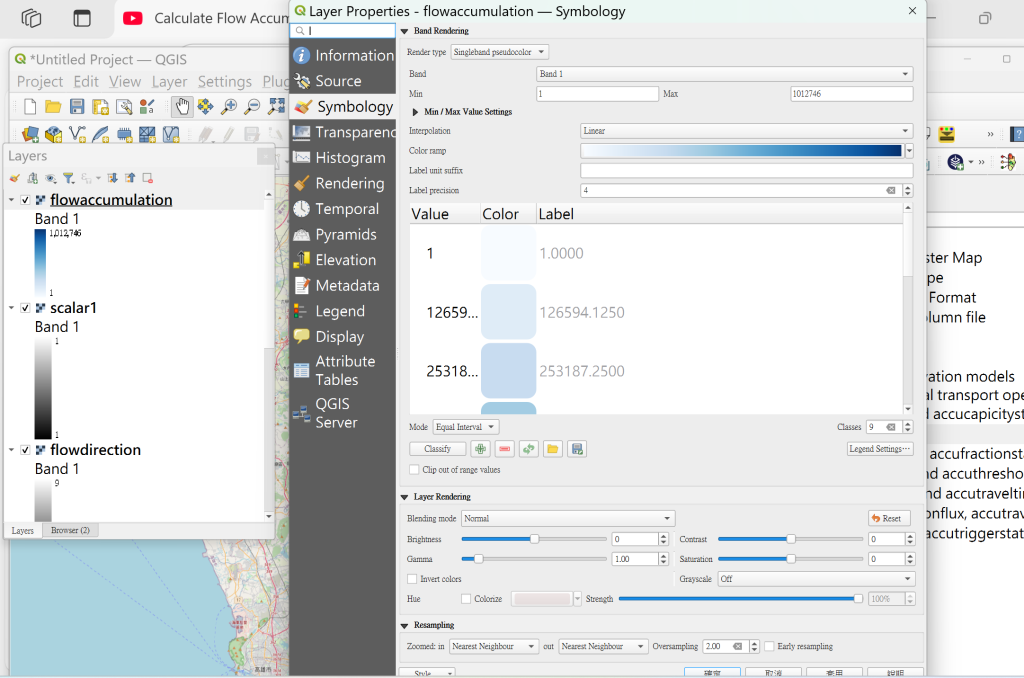
Task: Click color swatch for value 253187.2500
Action: 508,371
